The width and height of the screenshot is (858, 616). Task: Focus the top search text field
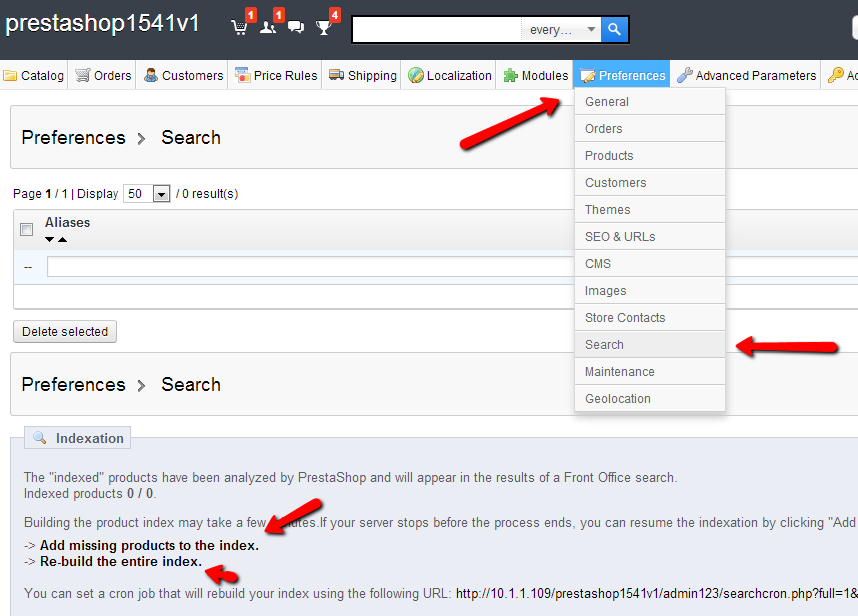(437, 30)
